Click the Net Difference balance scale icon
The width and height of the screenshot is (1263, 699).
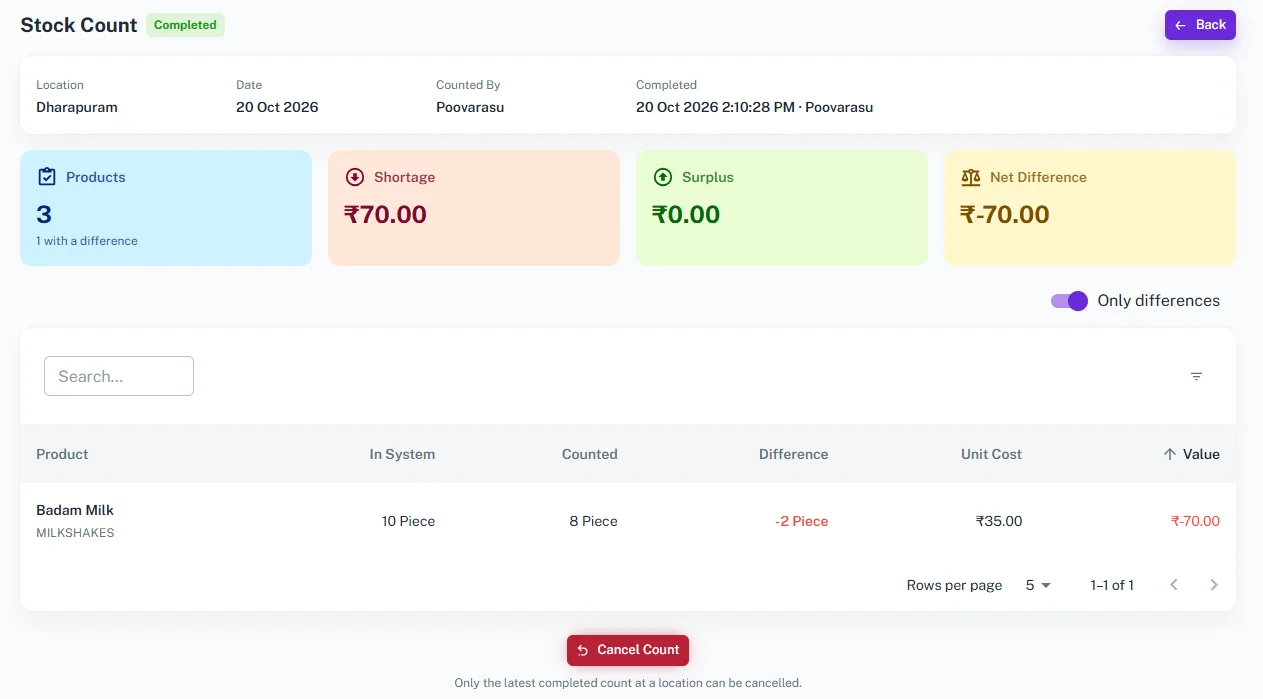tap(970, 177)
